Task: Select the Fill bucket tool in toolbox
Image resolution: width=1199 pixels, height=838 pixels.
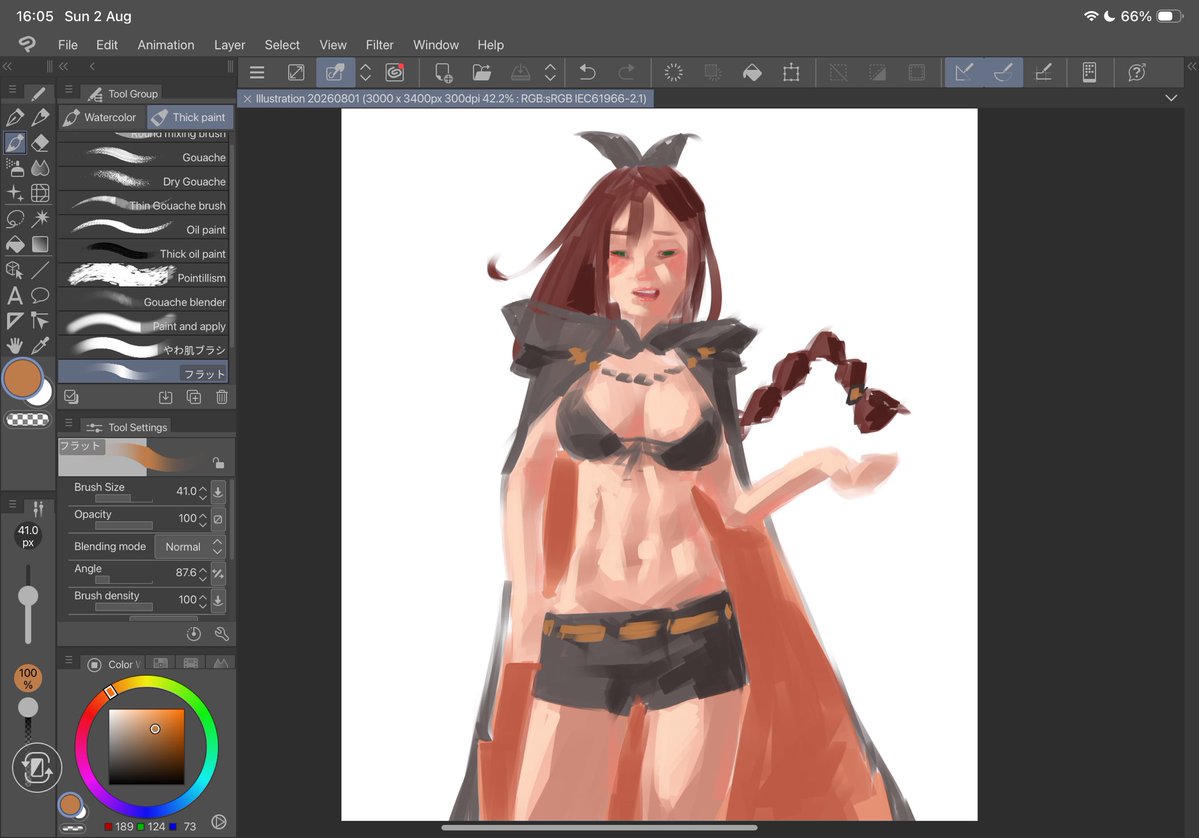Action: coord(15,244)
